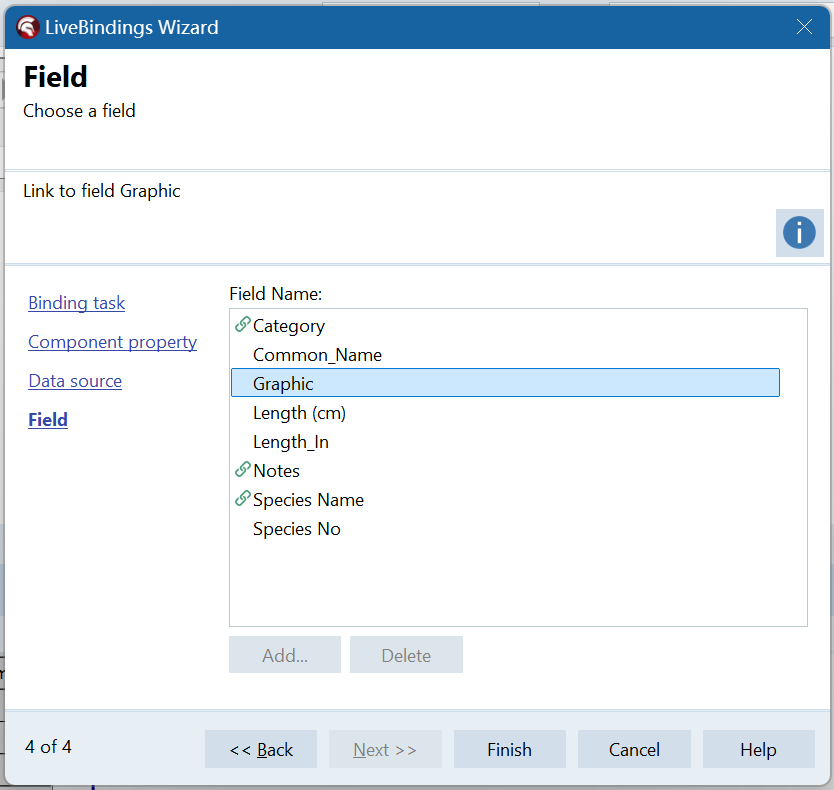Go back to the previous wizard page

261,749
